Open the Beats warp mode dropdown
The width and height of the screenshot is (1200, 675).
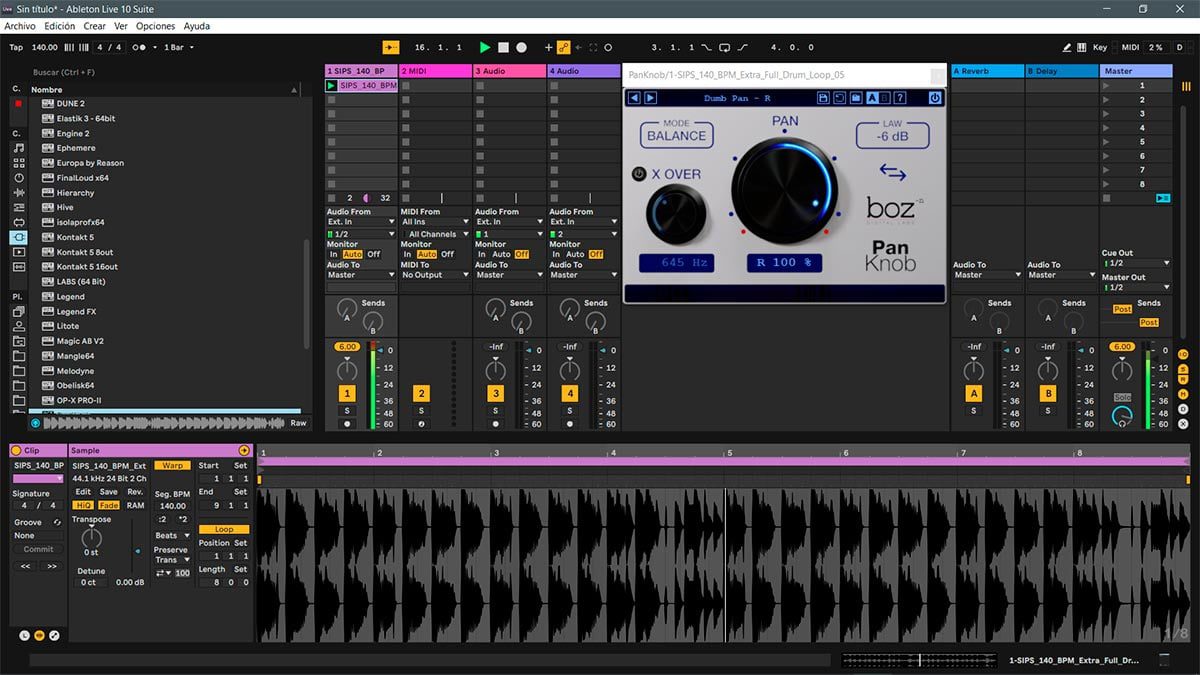point(172,536)
